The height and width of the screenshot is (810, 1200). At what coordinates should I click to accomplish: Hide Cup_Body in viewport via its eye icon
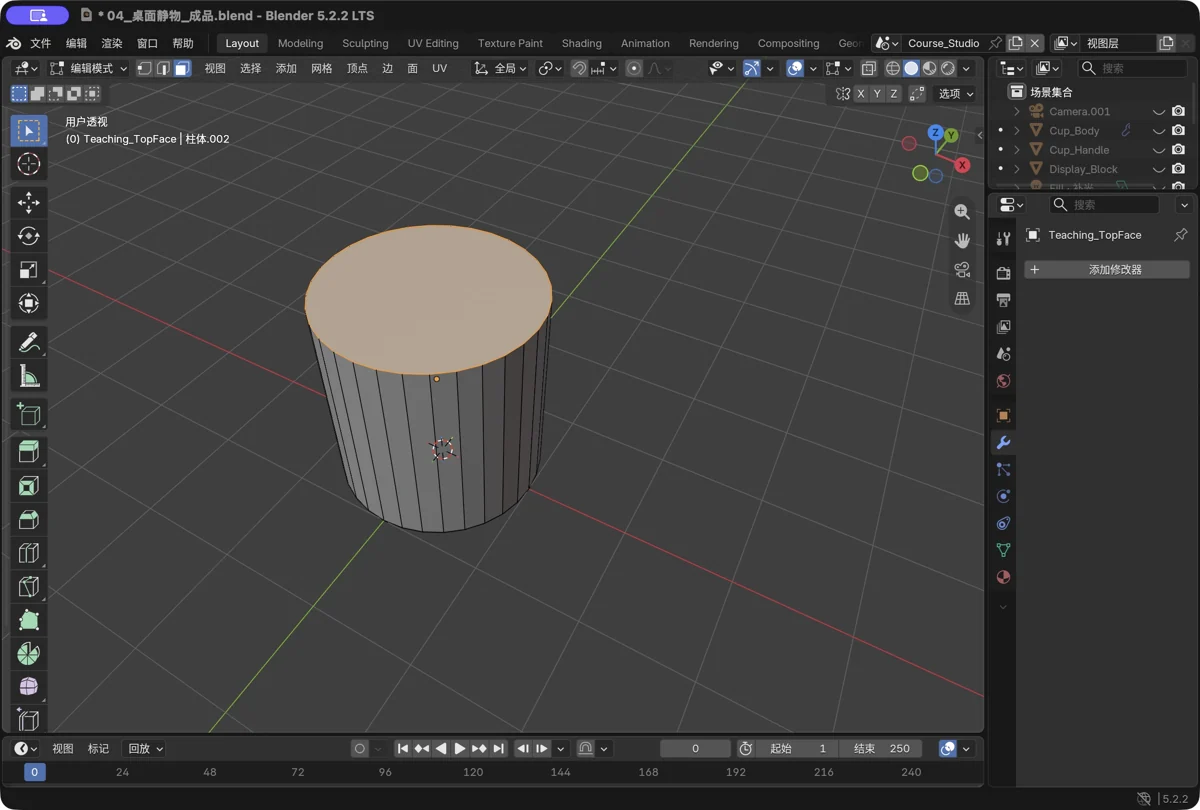pyautogui.click(x=1159, y=131)
